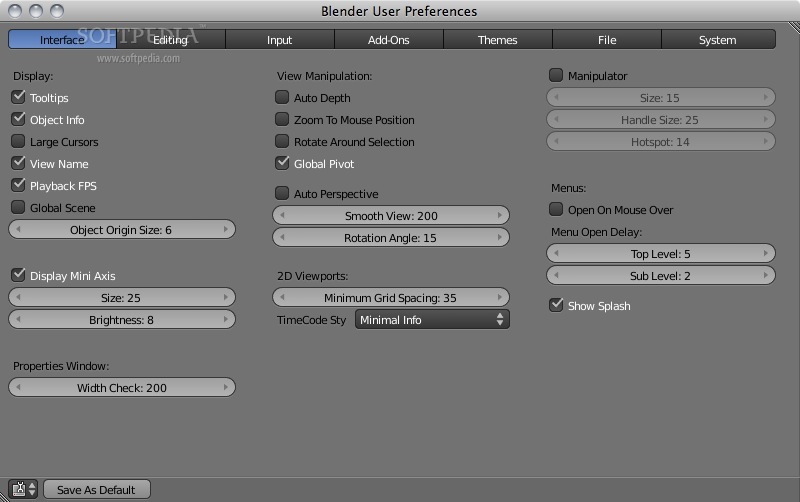800x502 pixels.
Task: Increase Width Check with right arrow
Action: pyautogui.click(x=226, y=387)
